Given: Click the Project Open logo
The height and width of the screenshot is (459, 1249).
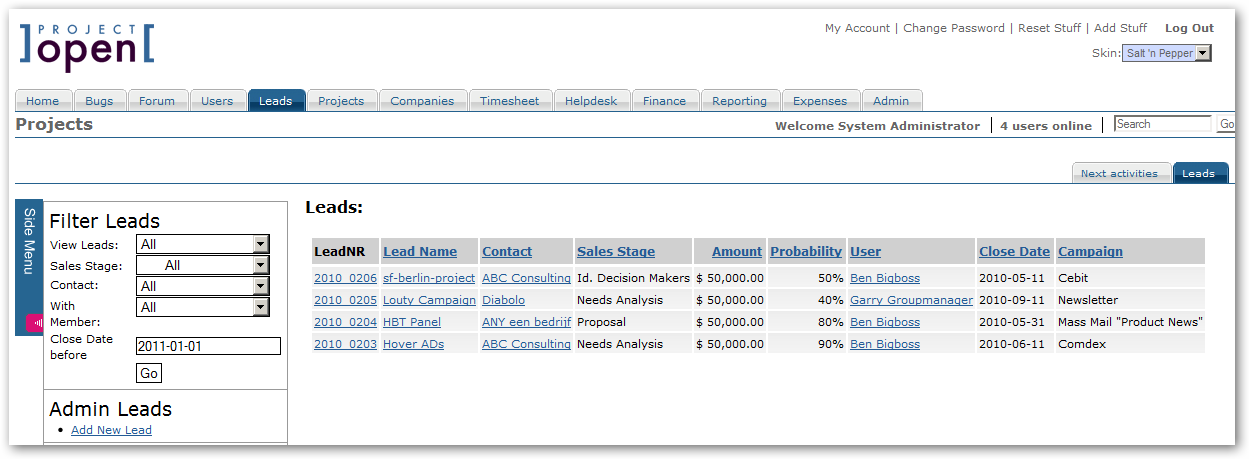Looking at the screenshot, I should point(86,47).
